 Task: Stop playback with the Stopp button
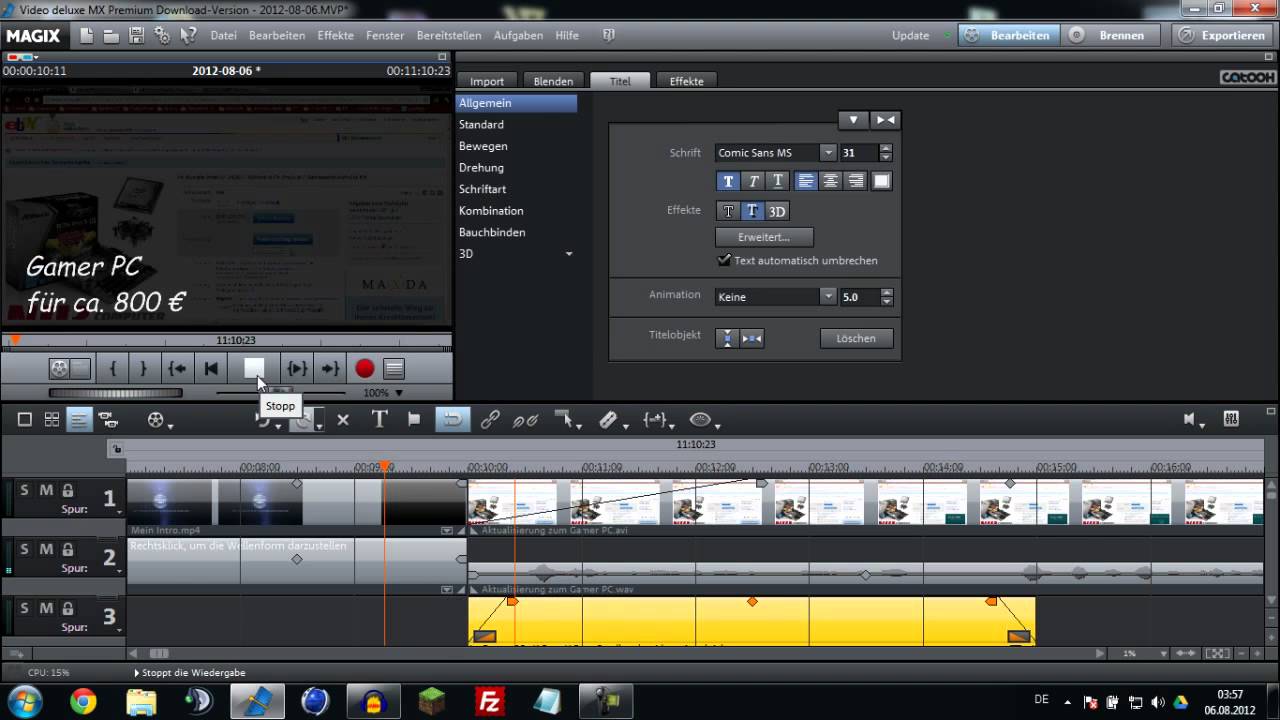click(254, 369)
